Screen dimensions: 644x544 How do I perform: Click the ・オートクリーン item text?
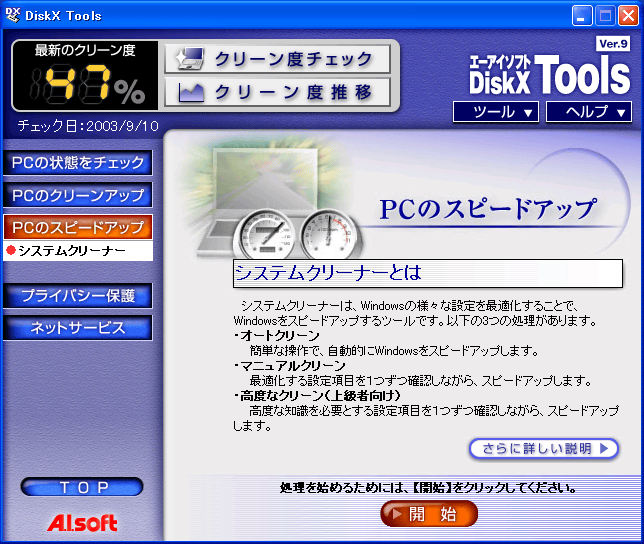[276, 336]
